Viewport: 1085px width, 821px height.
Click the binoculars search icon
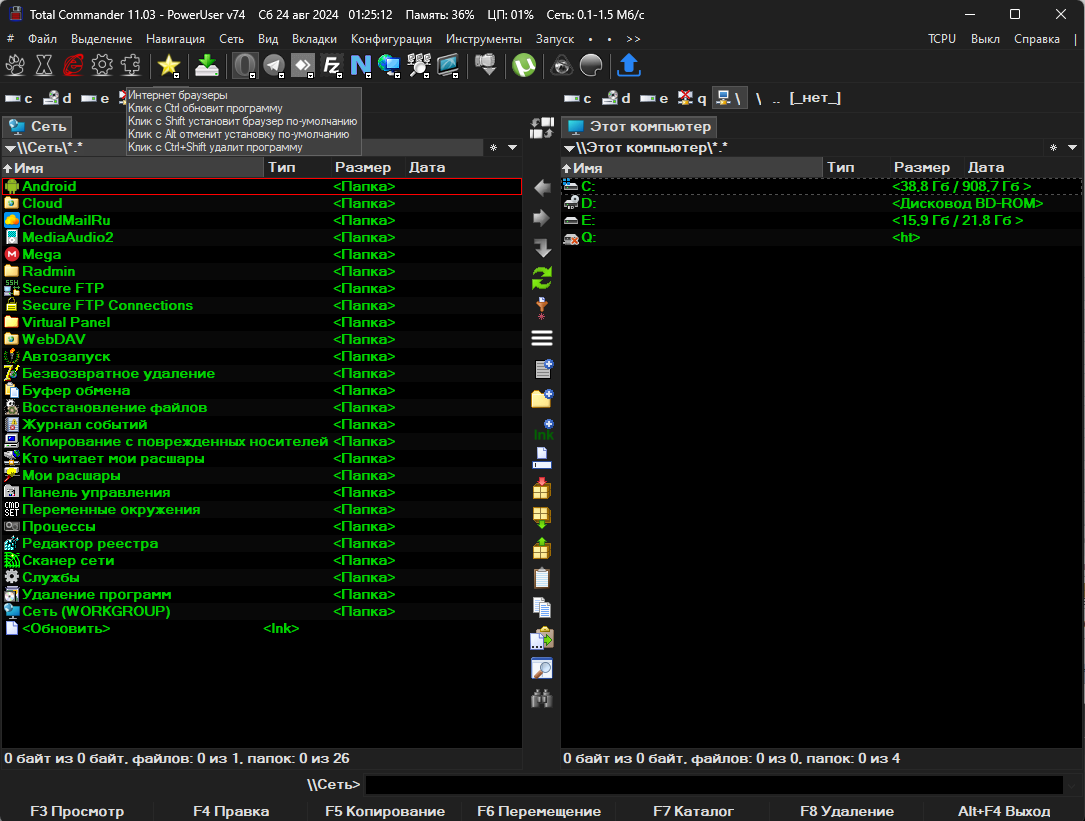pos(542,700)
